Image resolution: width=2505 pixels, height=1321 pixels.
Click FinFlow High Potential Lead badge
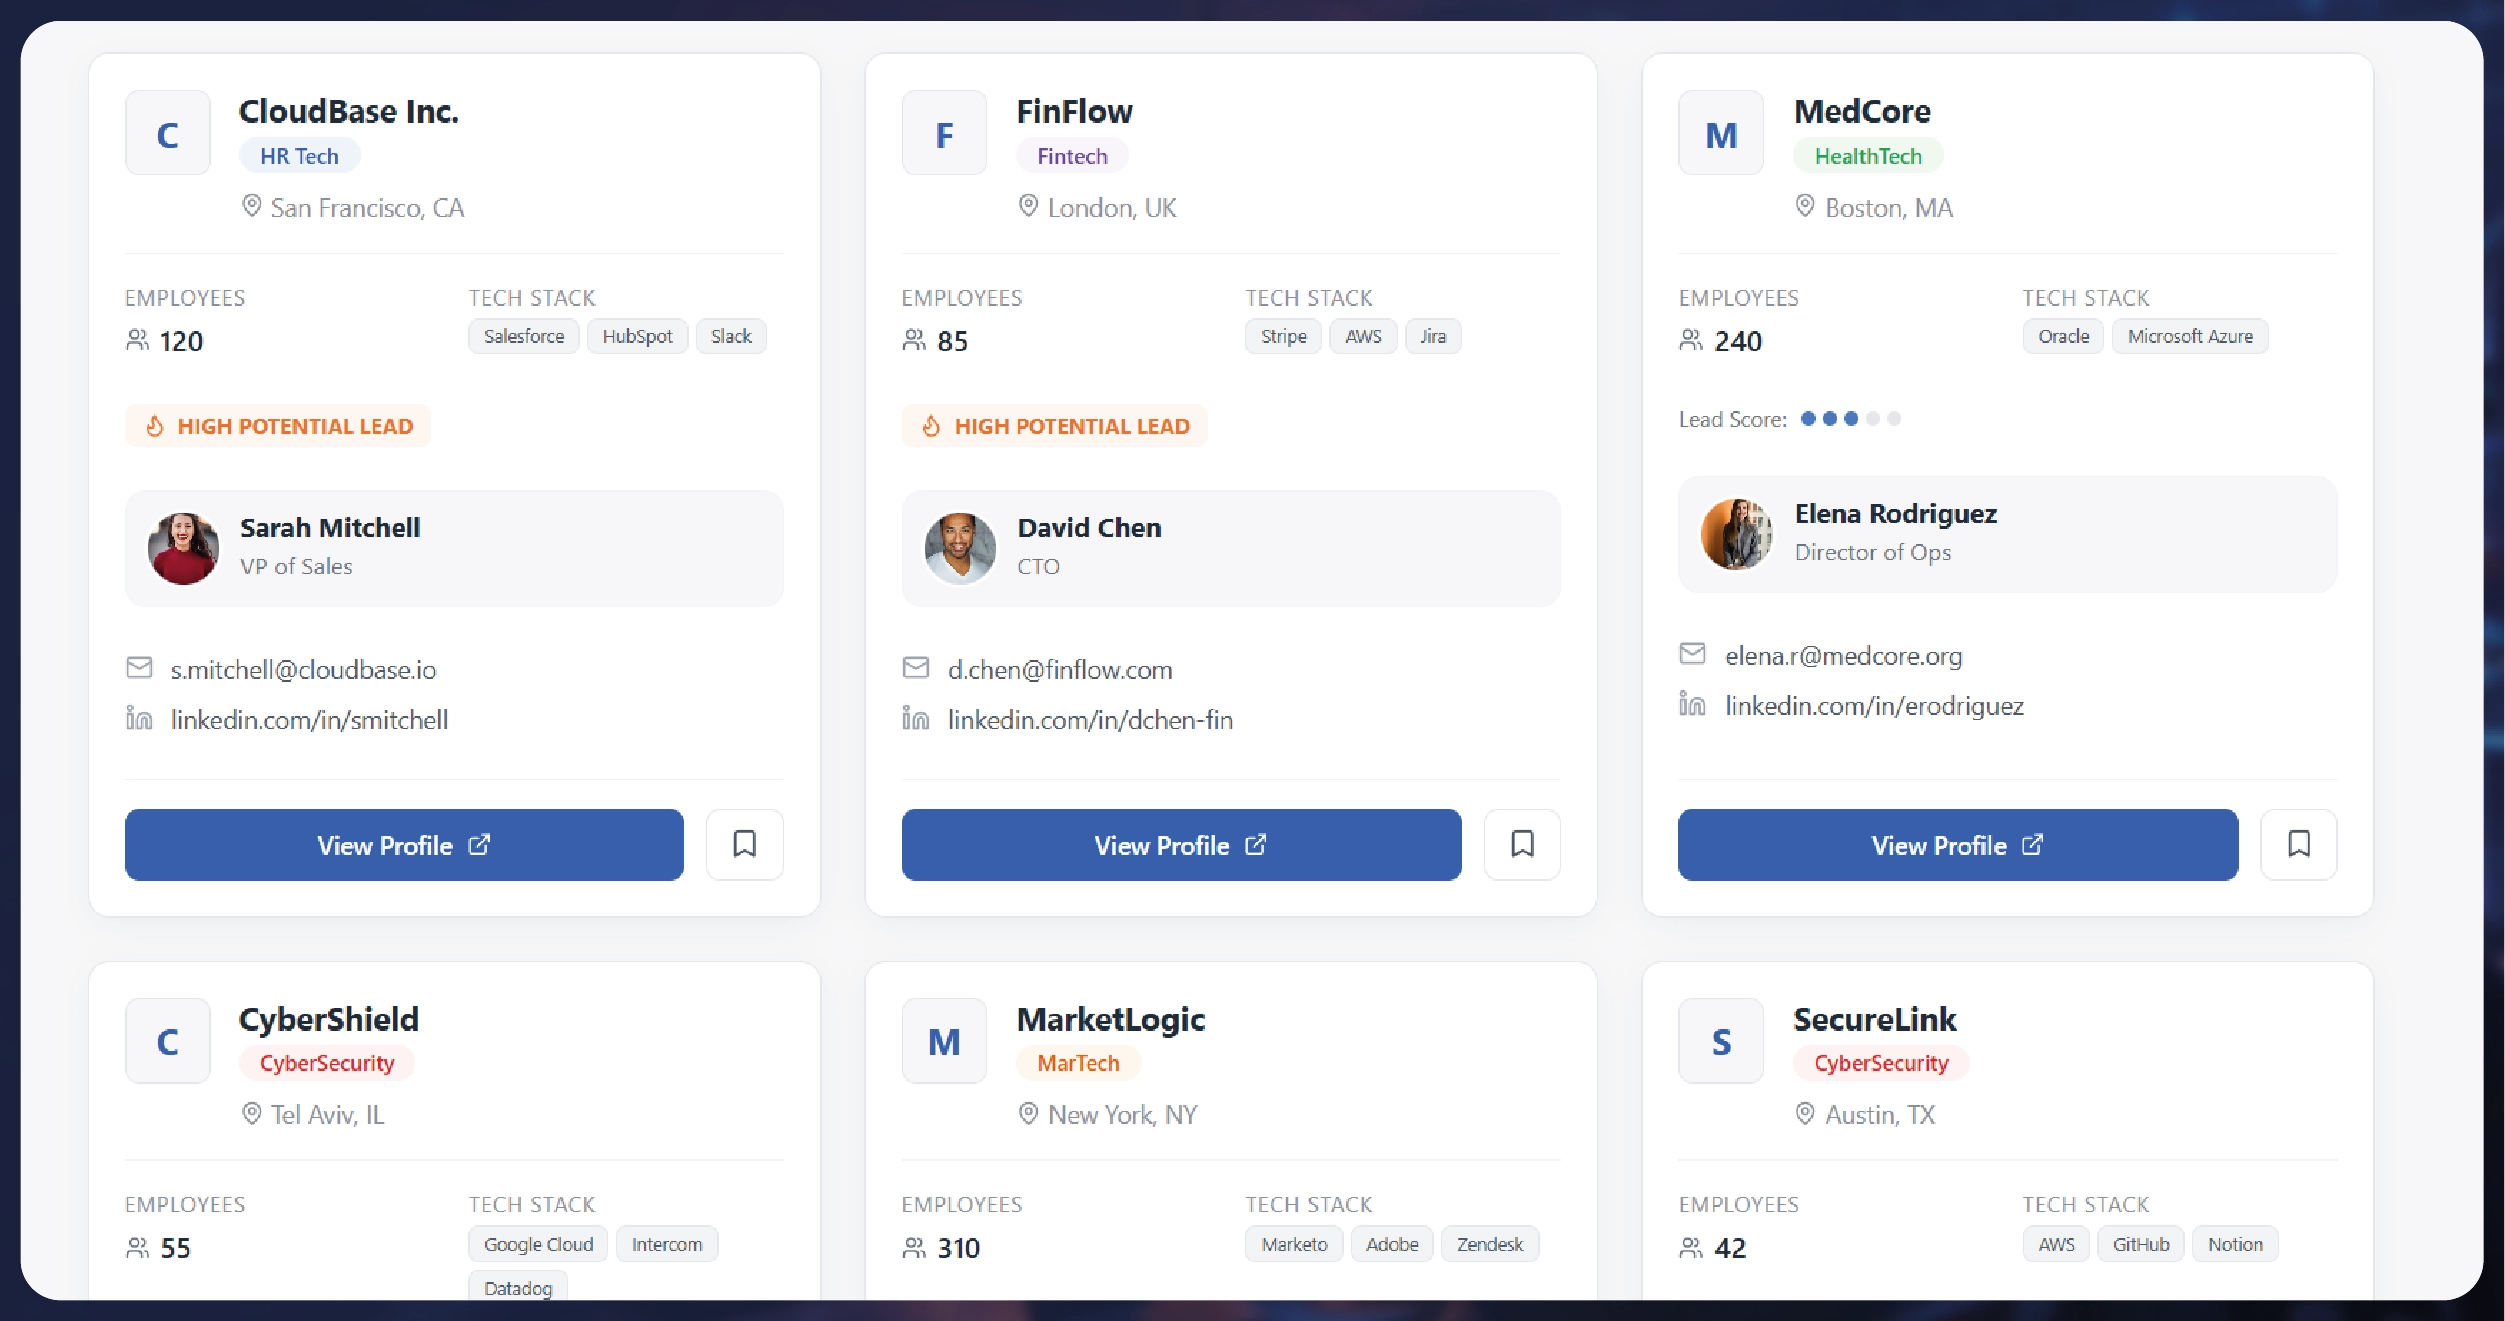1054,426
